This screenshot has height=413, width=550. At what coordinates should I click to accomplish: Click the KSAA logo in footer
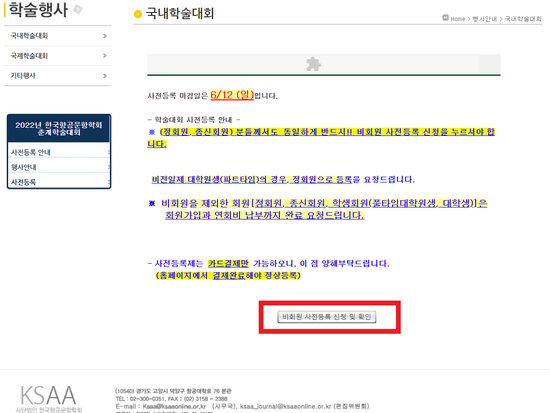click(48, 398)
